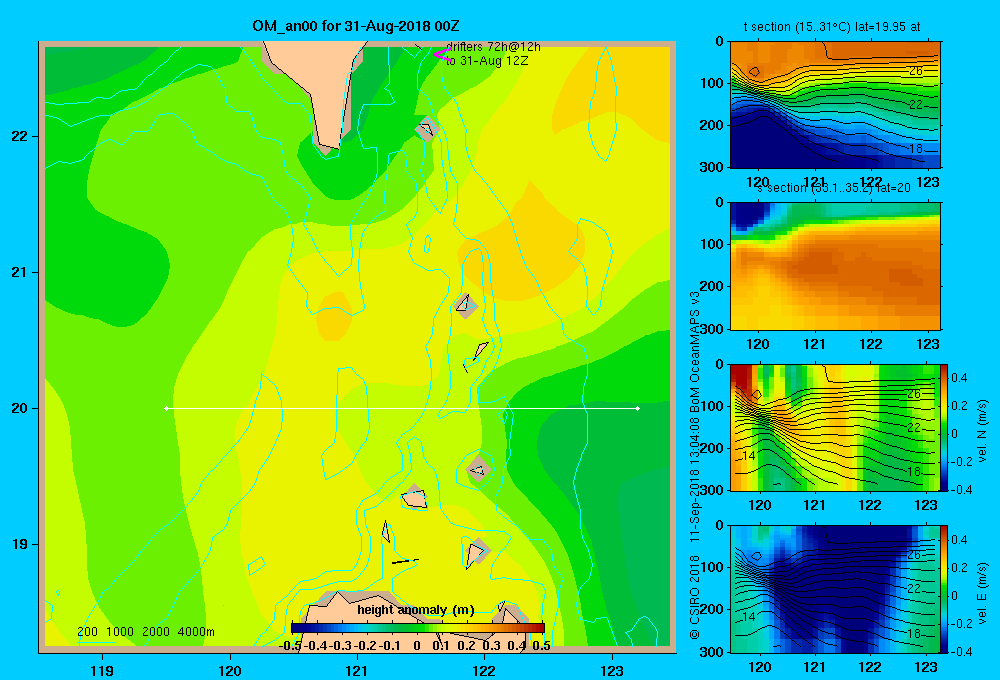1000x680 pixels.
Task: Select the magenta drifter track marker
Action: coord(442,55)
